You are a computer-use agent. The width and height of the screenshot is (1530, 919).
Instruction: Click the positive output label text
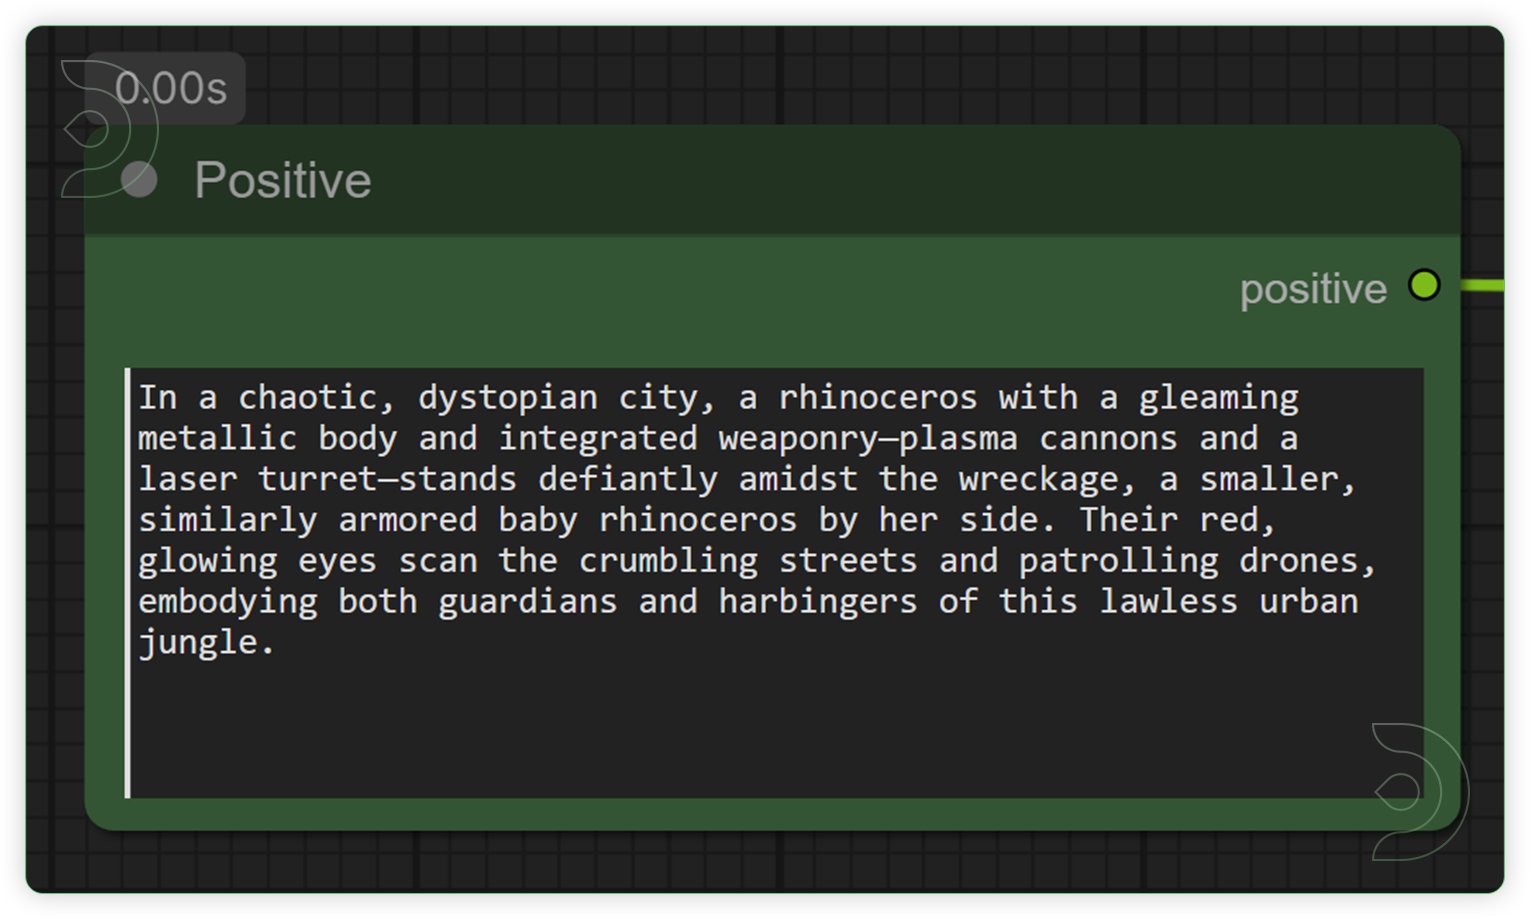tap(1313, 288)
